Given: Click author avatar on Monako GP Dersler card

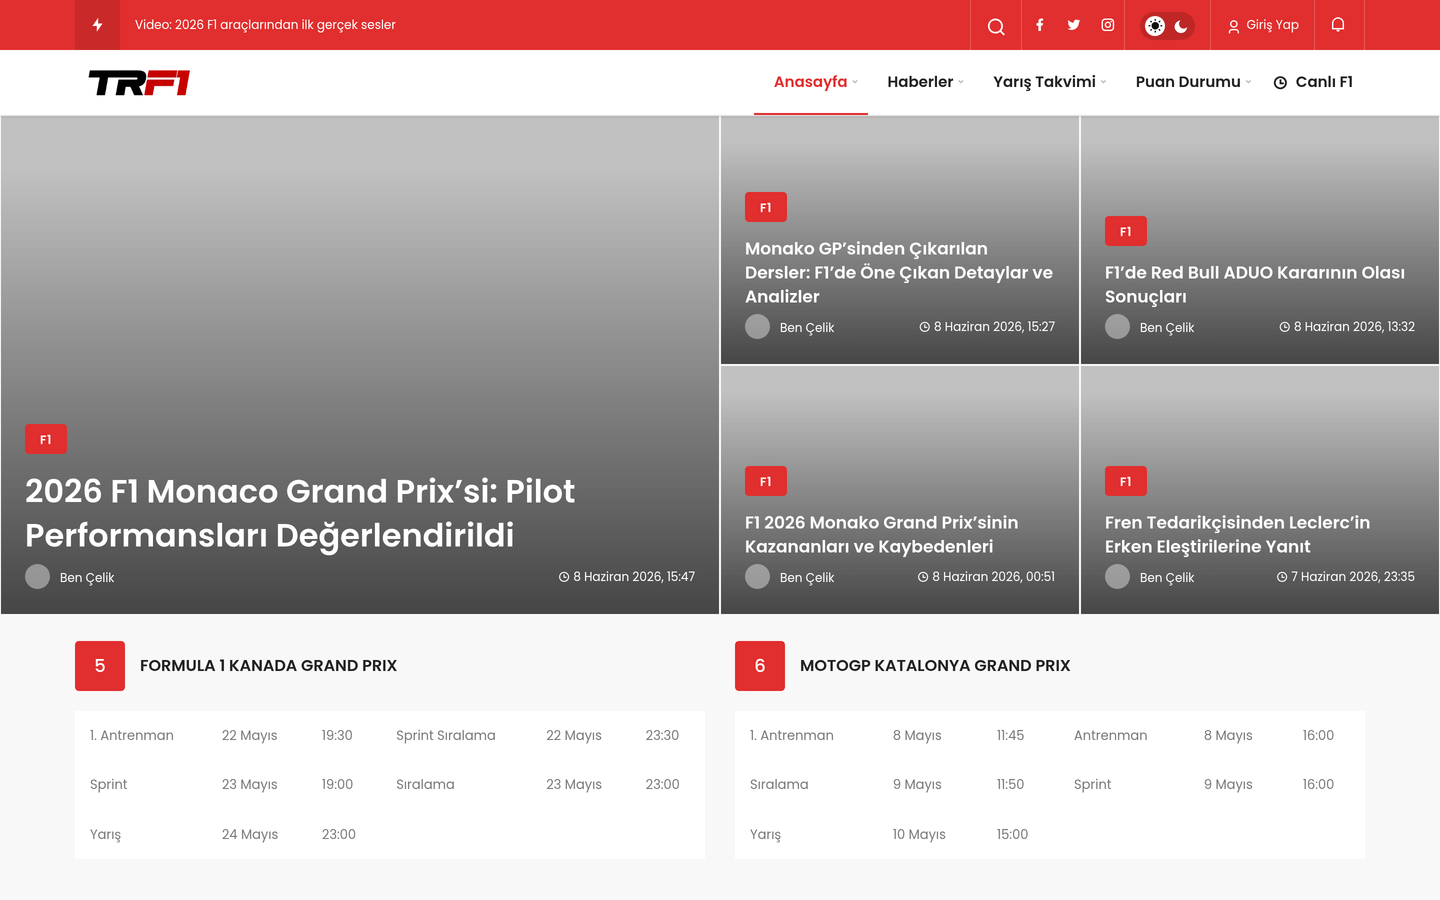Looking at the screenshot, I should point(758,327).
